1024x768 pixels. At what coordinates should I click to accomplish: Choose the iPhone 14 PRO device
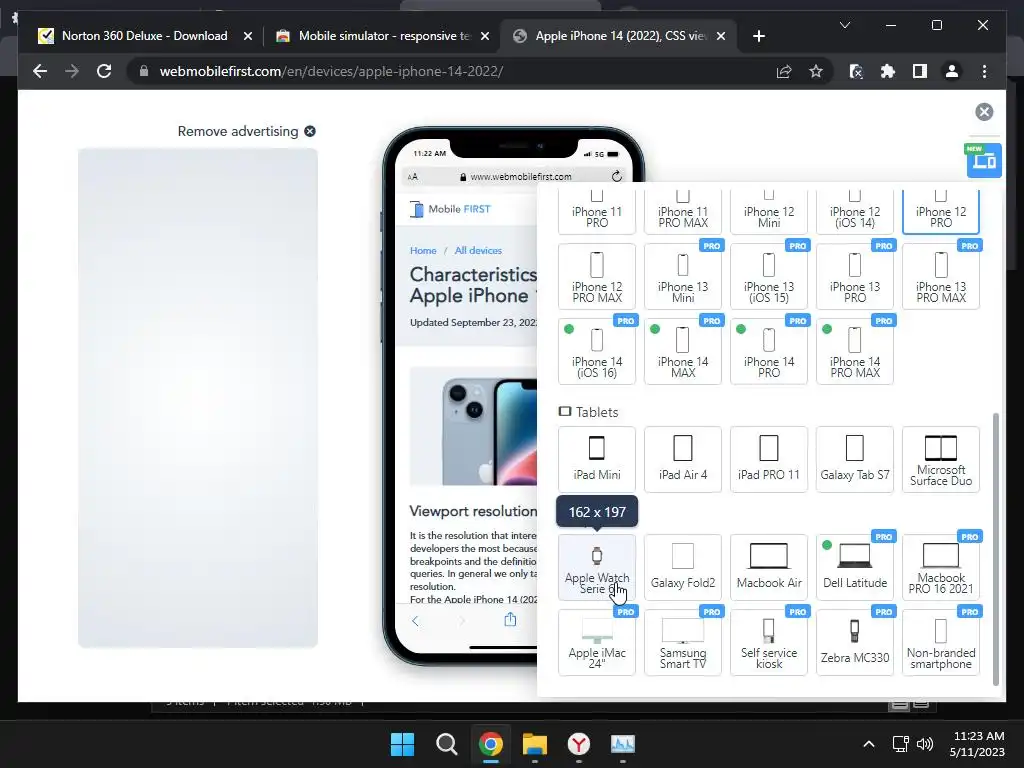769,351
